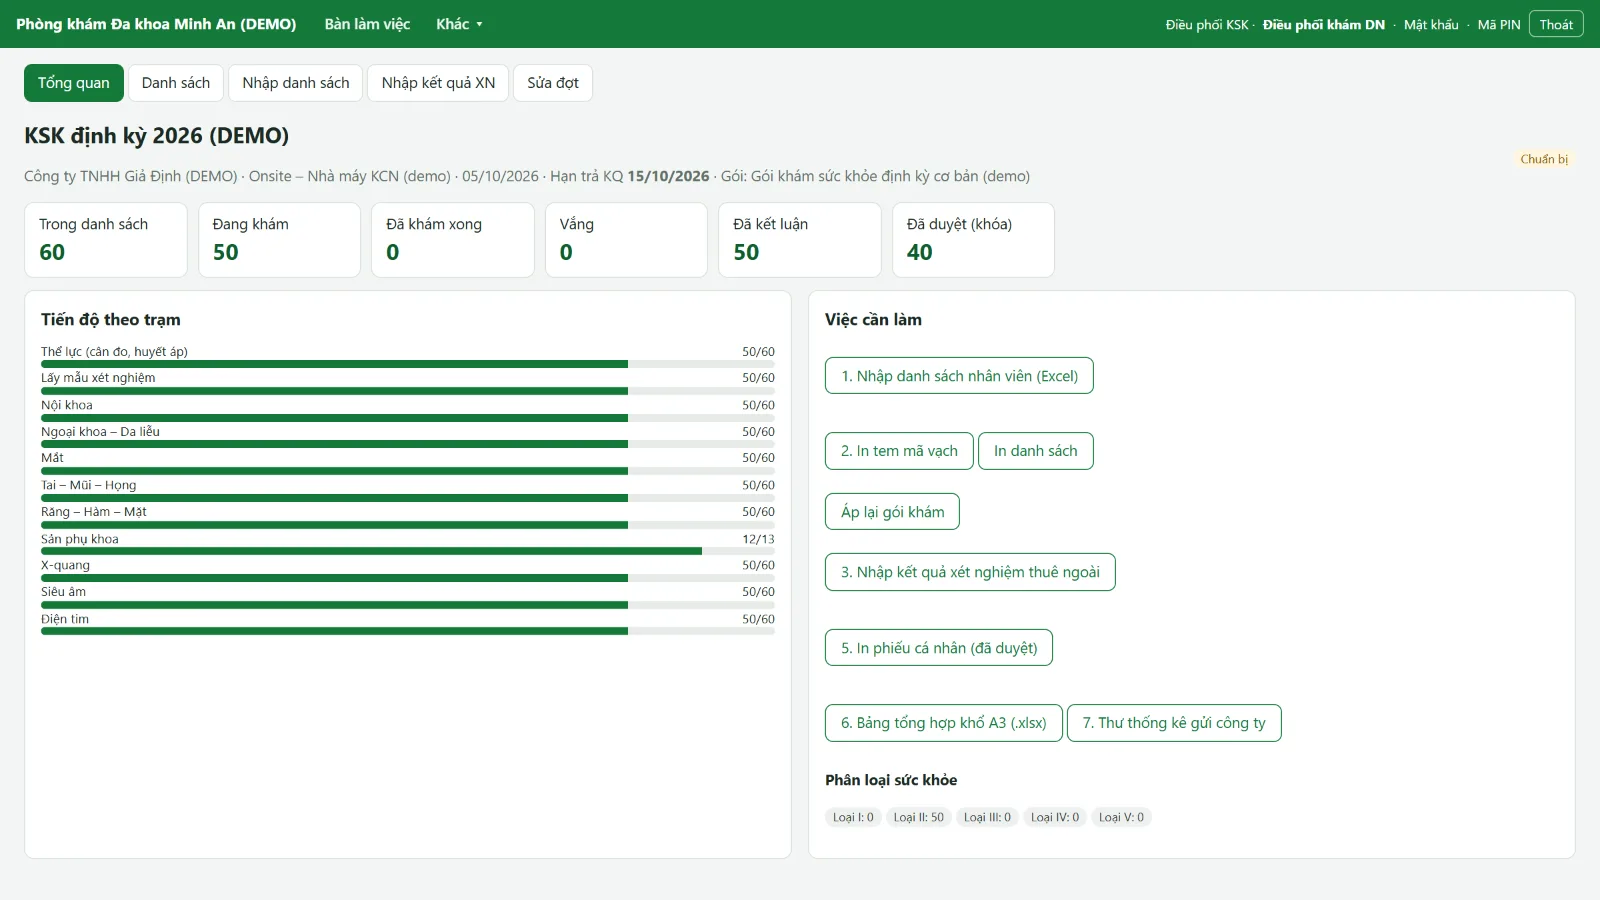Viewport: 1600px width, 900px height.
Task: Click In tem mã vạch button
Action: click(x=899, y=451)
